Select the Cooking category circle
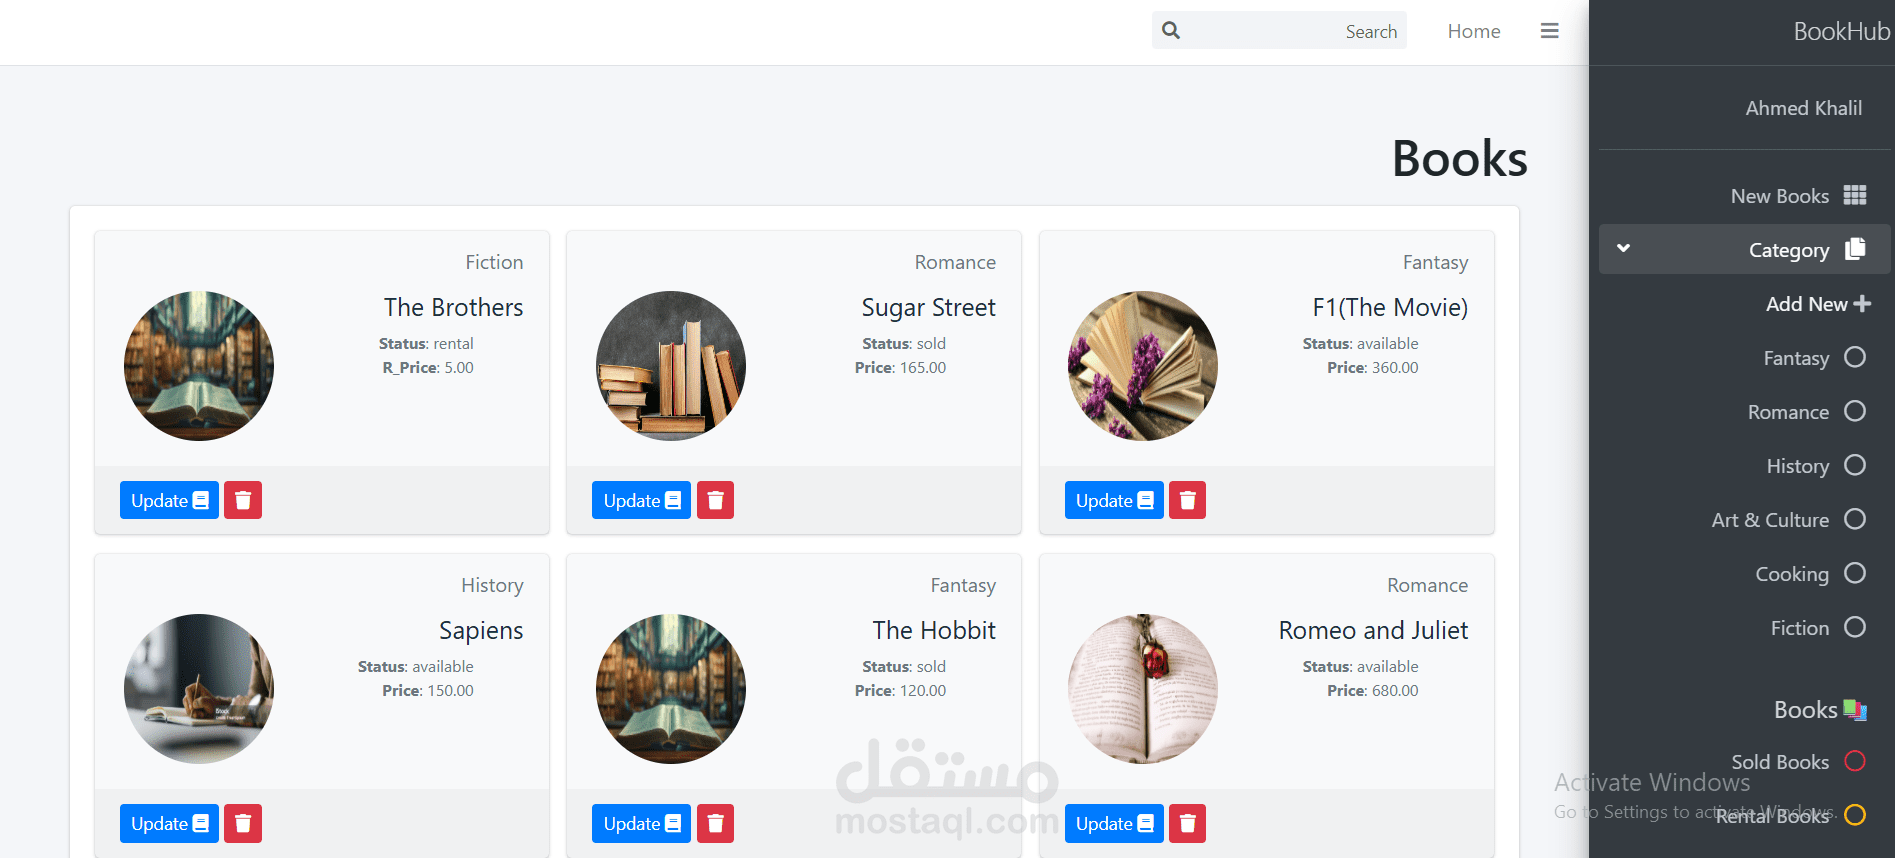 1855,573
